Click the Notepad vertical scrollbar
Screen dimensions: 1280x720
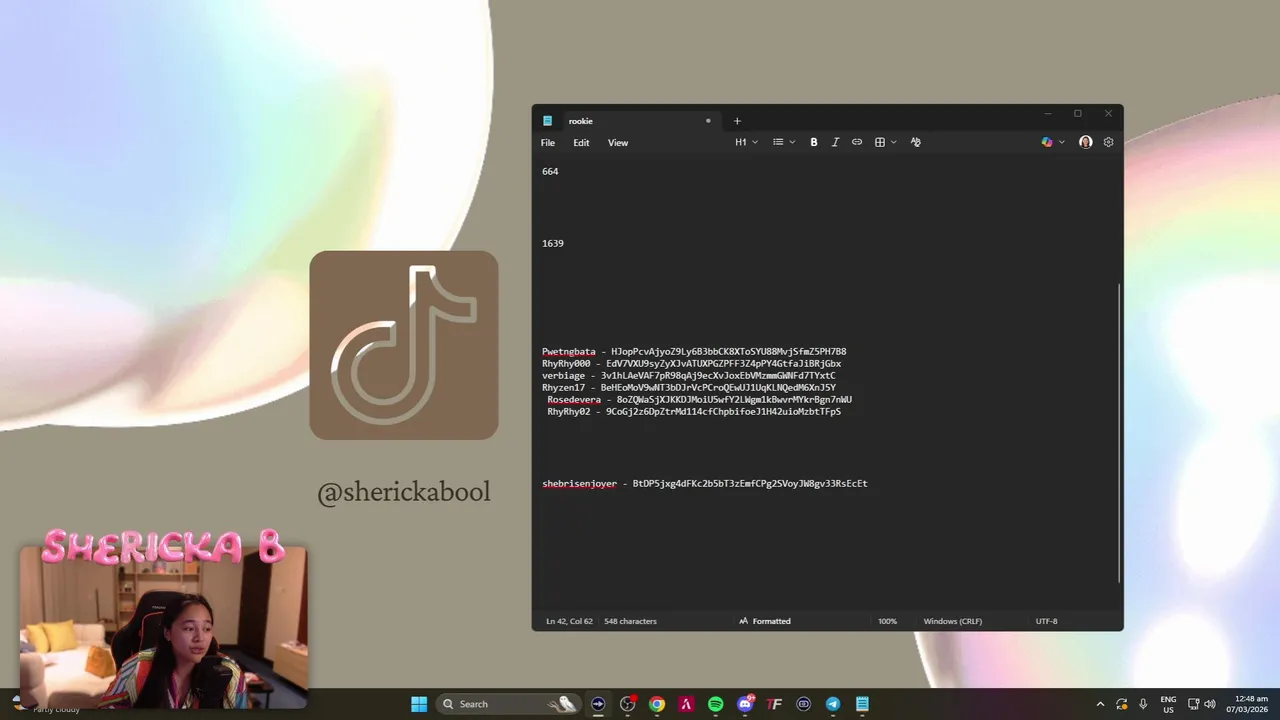[1119, 432]
